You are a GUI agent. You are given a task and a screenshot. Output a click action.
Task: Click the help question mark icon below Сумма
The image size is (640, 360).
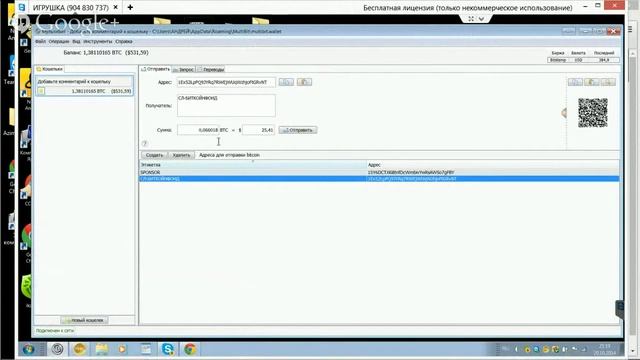[x=144, y=143]
